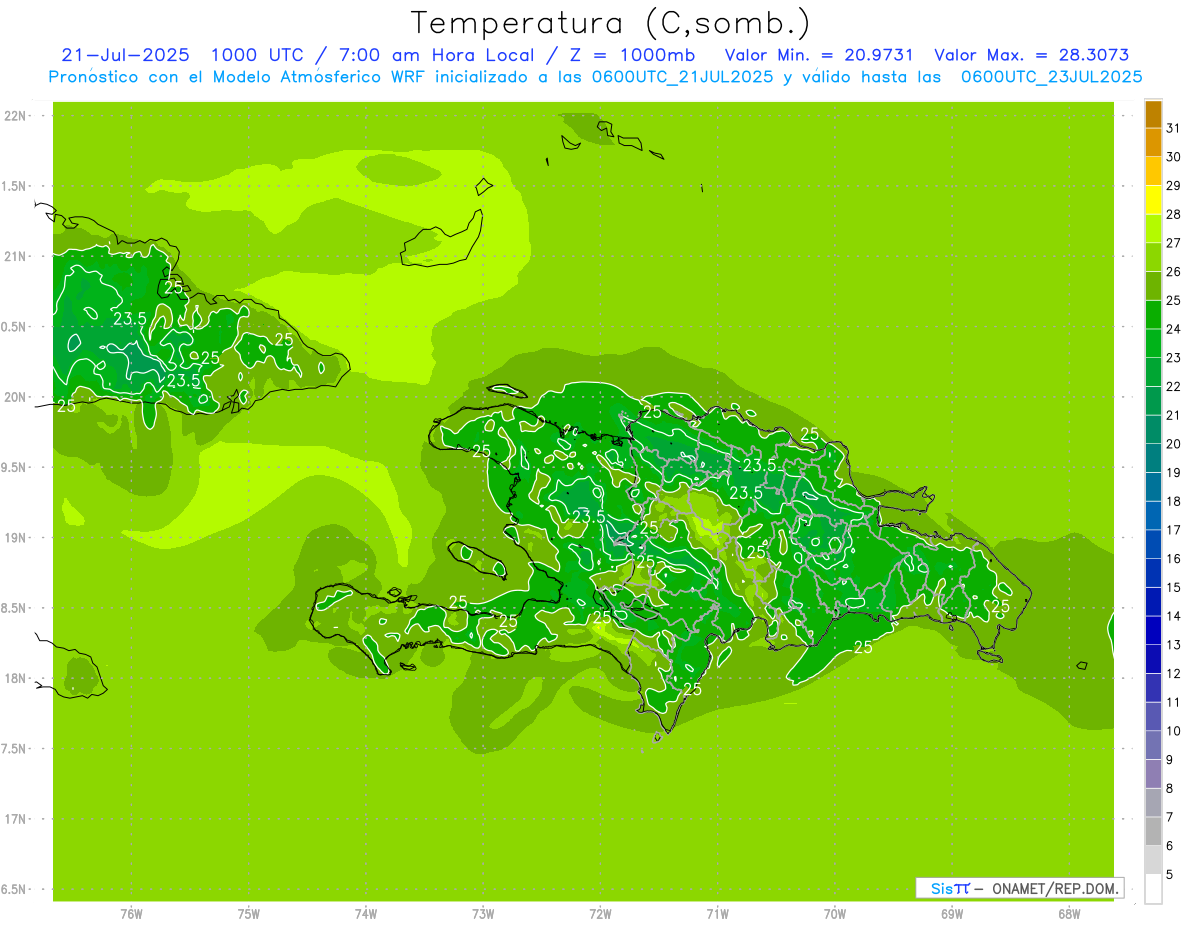Click the "69W" longitude axis label

tap(952, 914)
